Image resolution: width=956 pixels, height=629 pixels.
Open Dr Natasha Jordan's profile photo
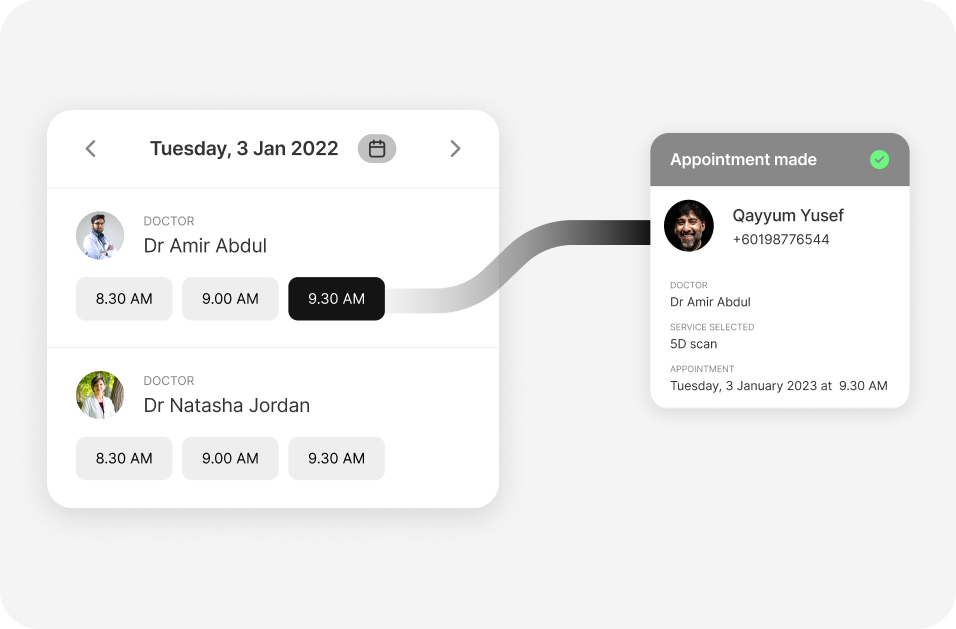(100, 395)
